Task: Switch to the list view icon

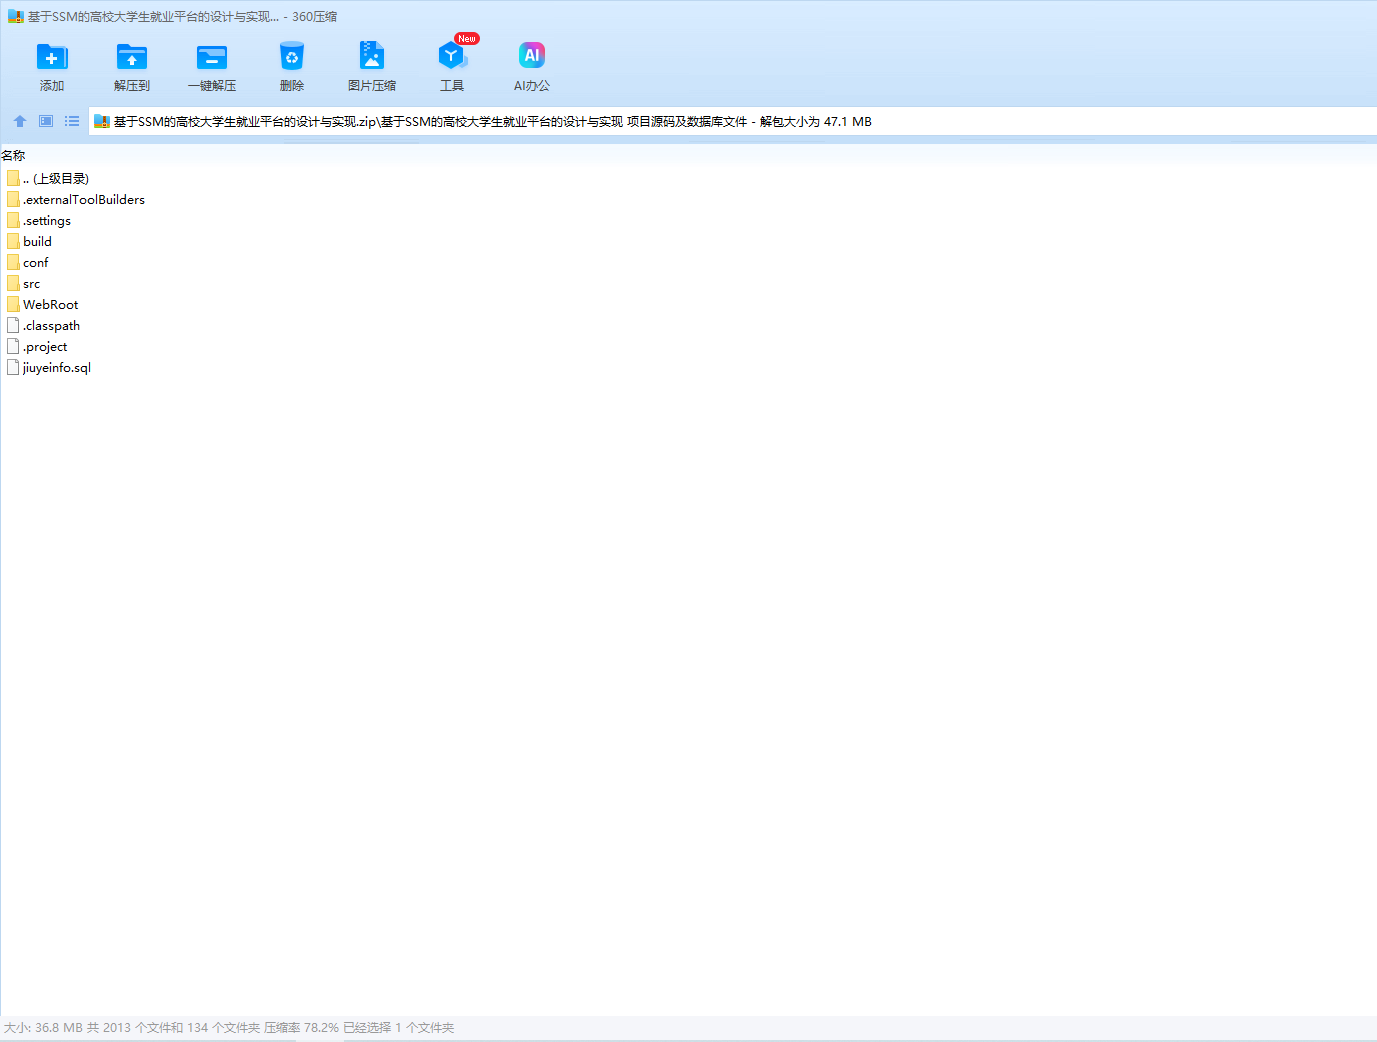Action: point(72,121)
